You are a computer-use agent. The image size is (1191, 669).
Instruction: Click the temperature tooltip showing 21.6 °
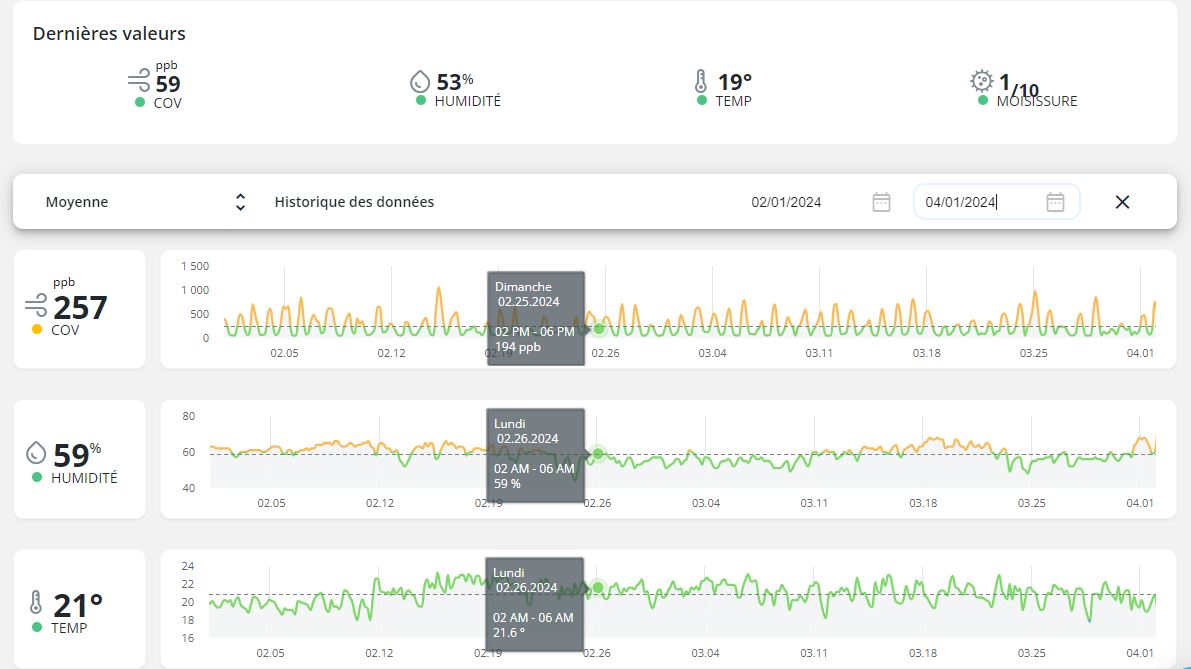coord(535,604)
